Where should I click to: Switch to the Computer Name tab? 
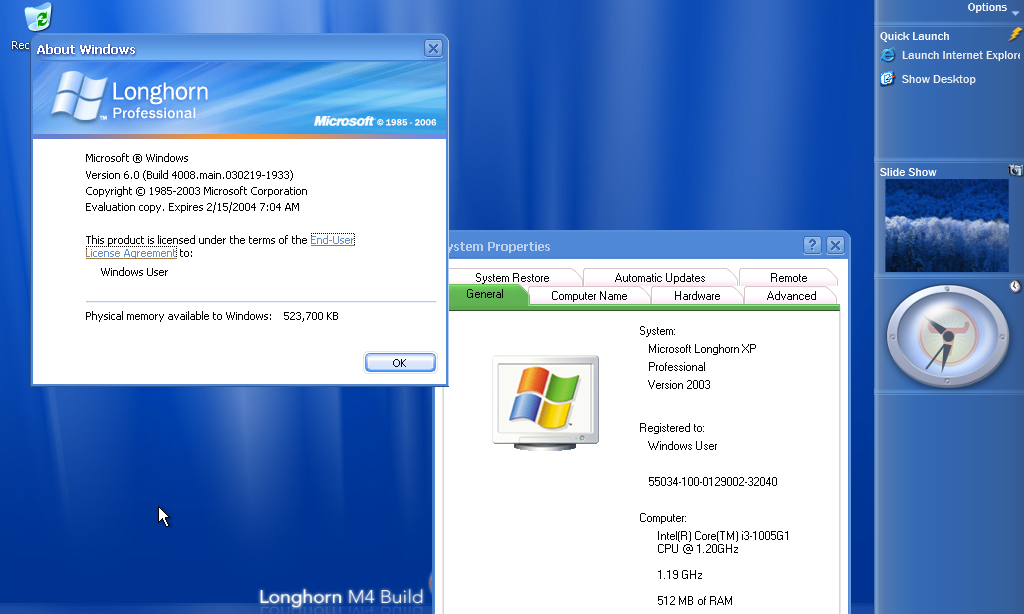[589, 296]
